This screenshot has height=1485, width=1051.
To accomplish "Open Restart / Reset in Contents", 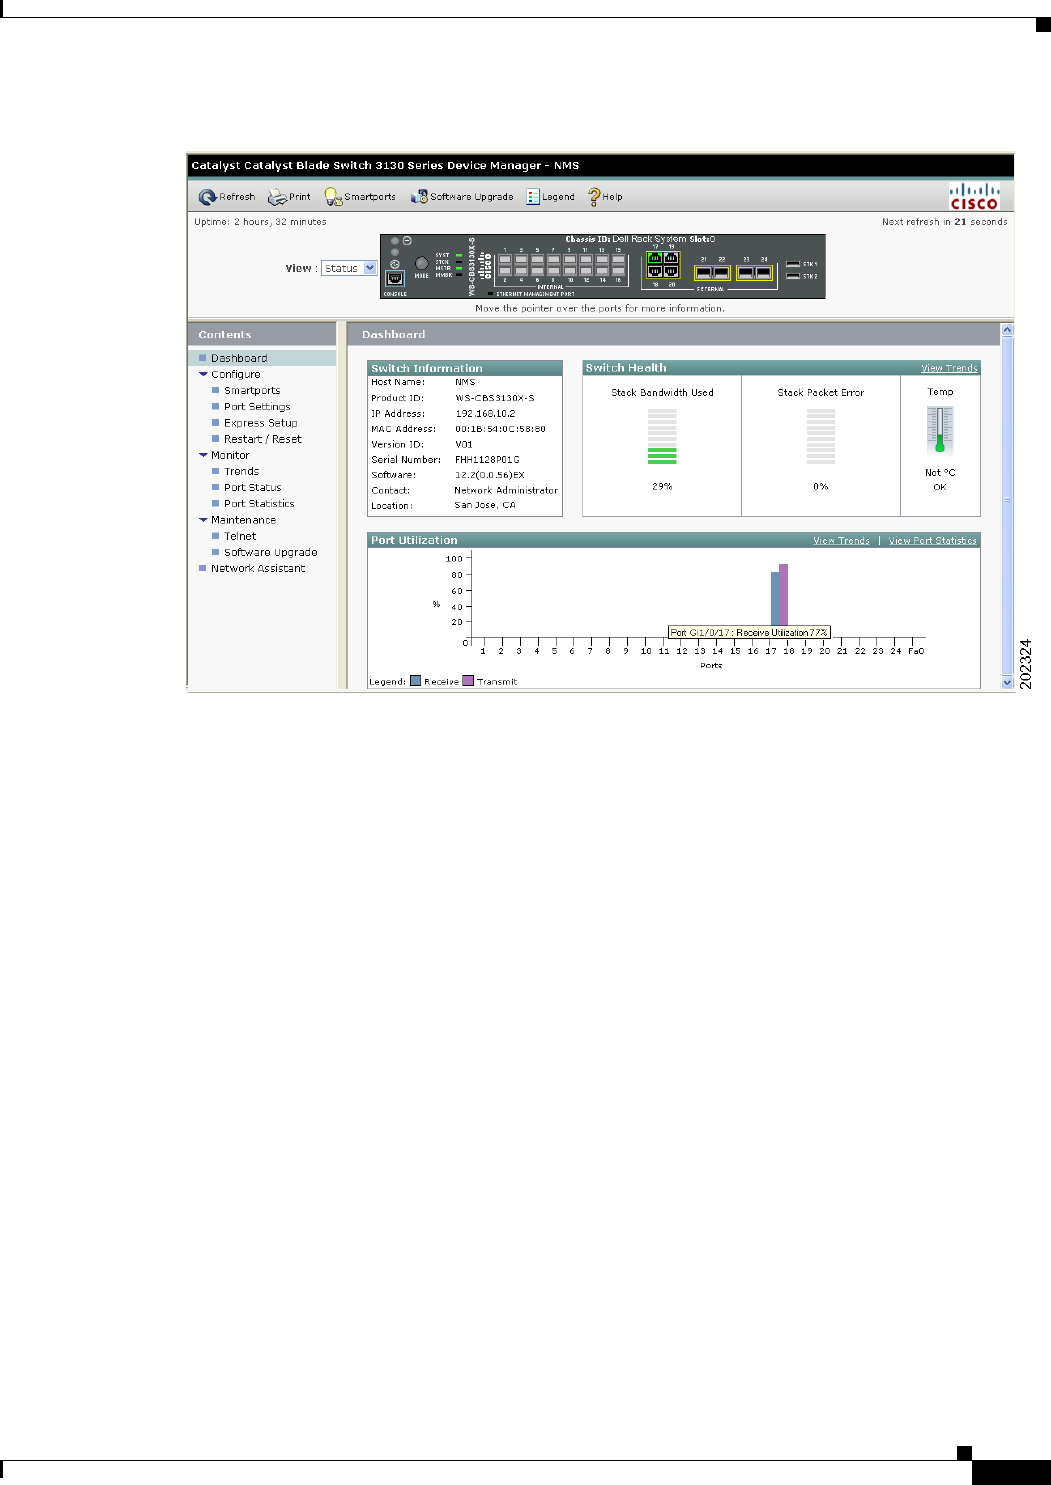I will [262, 439].
